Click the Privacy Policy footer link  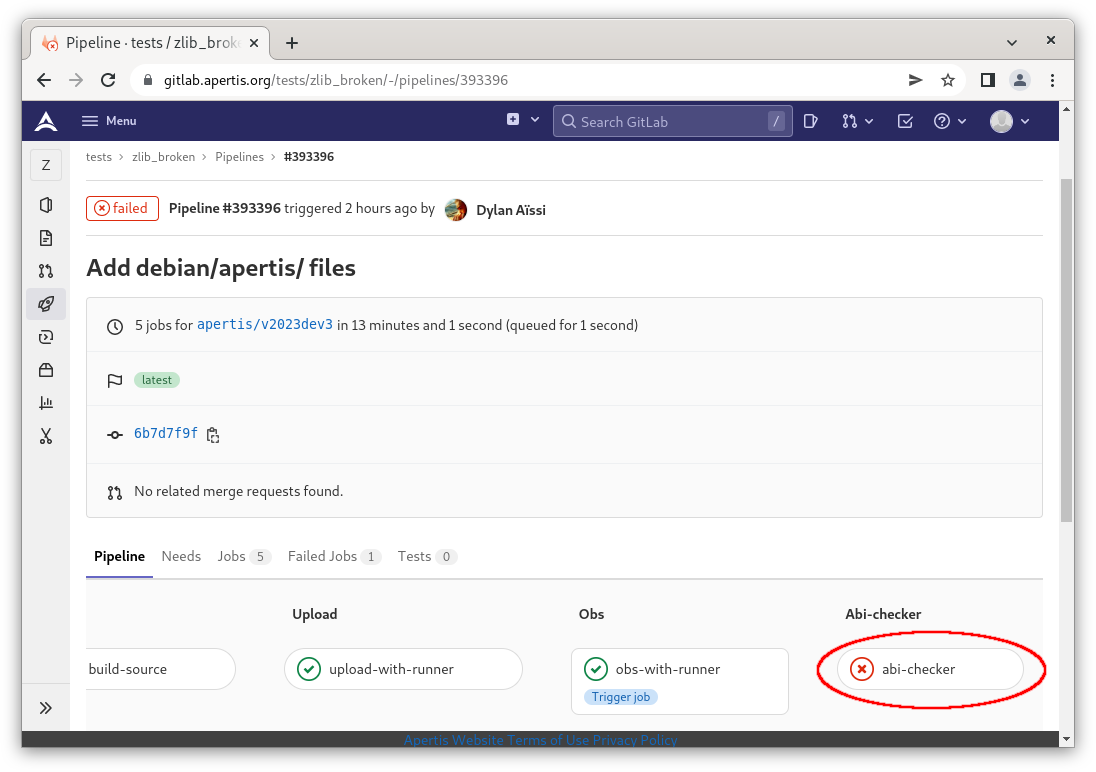coord(635,740)
